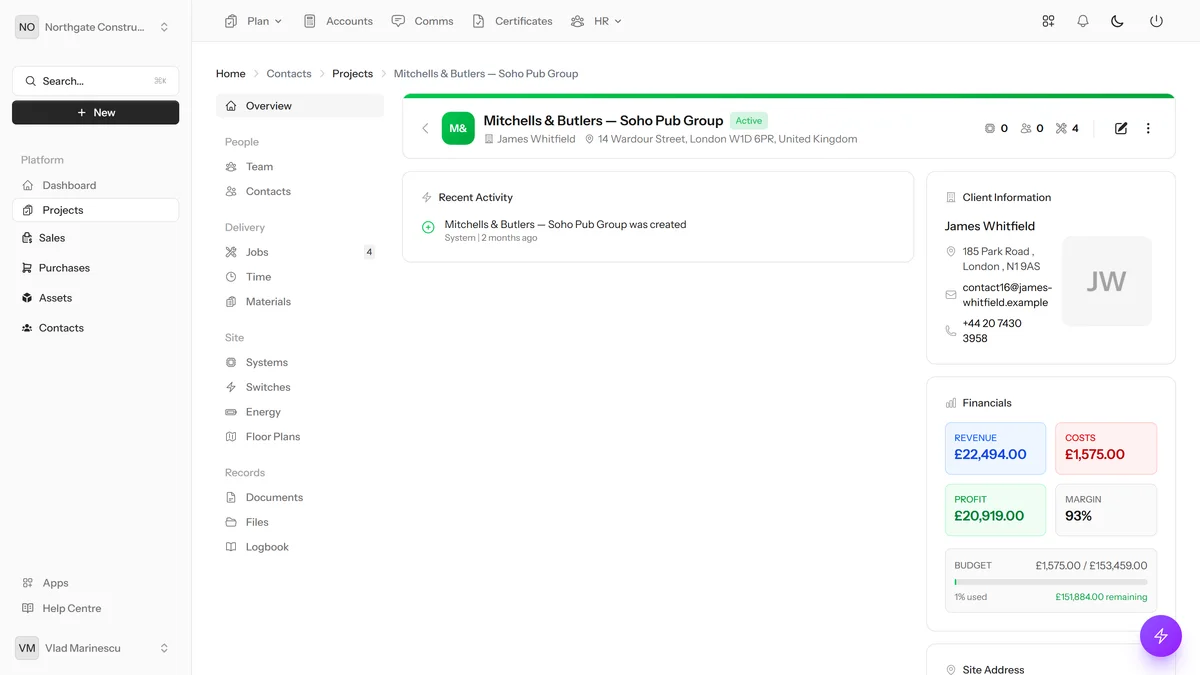Open Assets in the sidebar
The height and width of the screenshot is (675, 1200).
pos(95,298)
